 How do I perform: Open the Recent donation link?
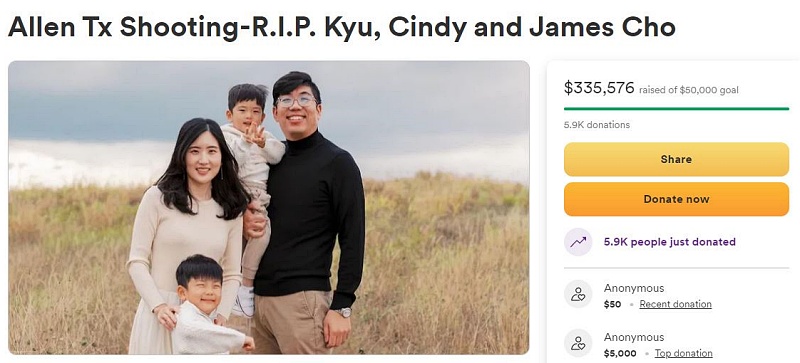coord(675,304)
